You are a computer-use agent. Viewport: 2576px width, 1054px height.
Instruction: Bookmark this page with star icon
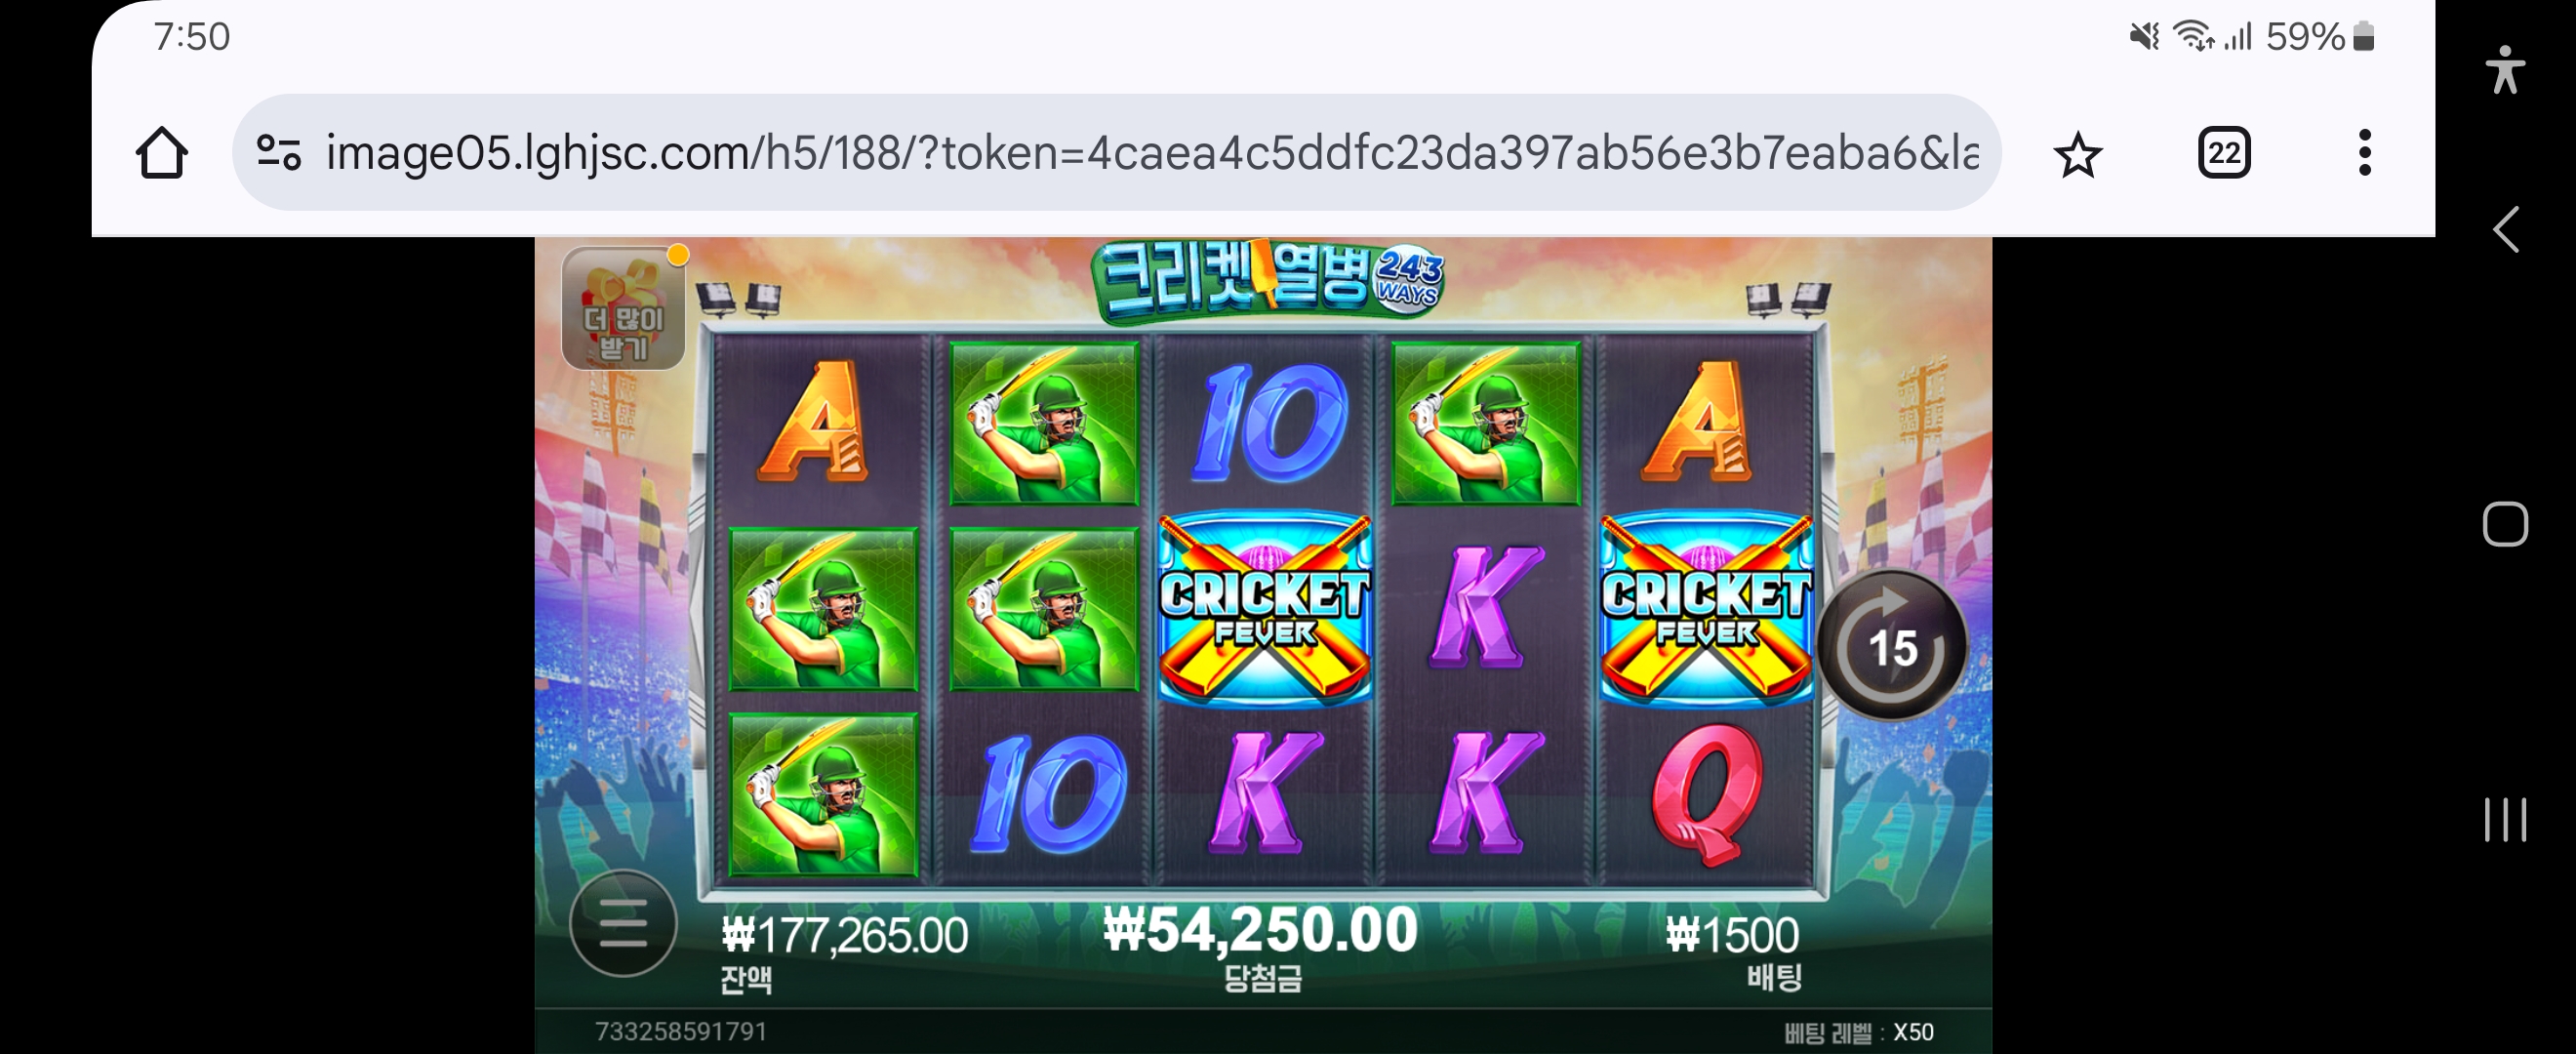[2077, 154]
